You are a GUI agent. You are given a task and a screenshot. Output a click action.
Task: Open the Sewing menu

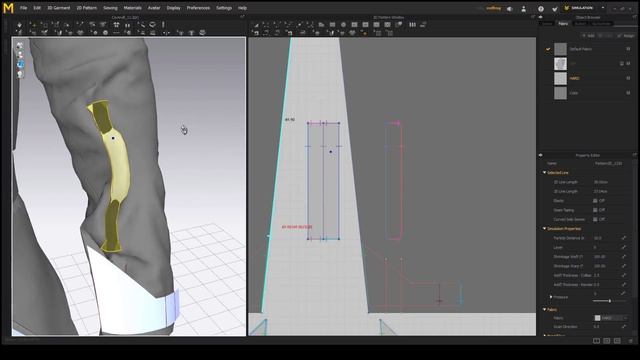coord(110,8)
